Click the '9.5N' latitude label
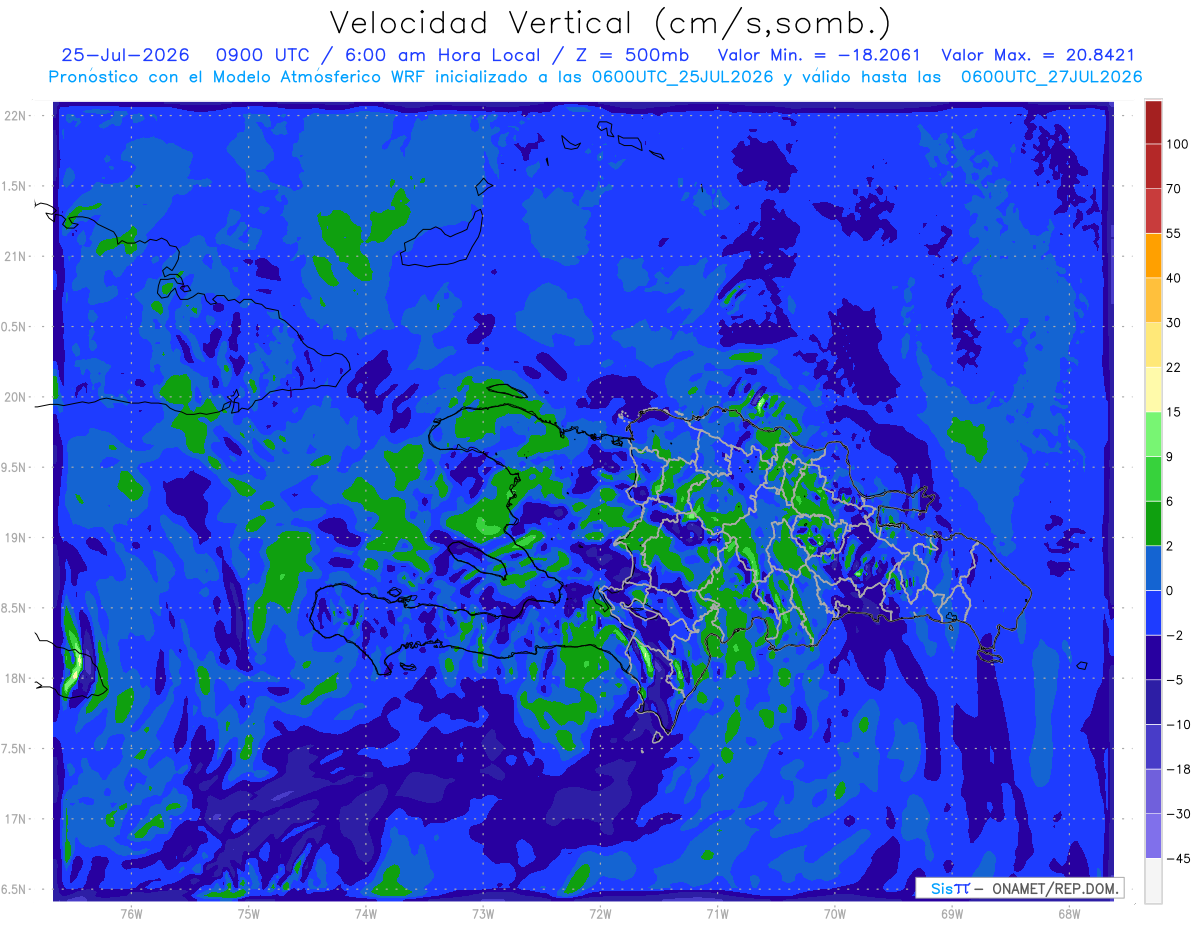The height and width of the screenshot is (927, 1200). (15, 467)
